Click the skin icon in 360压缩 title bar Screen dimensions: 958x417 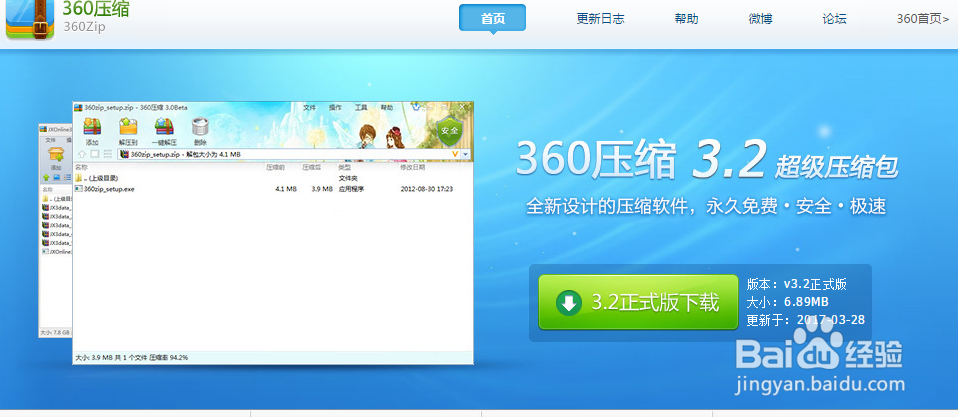(x=416, y=107)
